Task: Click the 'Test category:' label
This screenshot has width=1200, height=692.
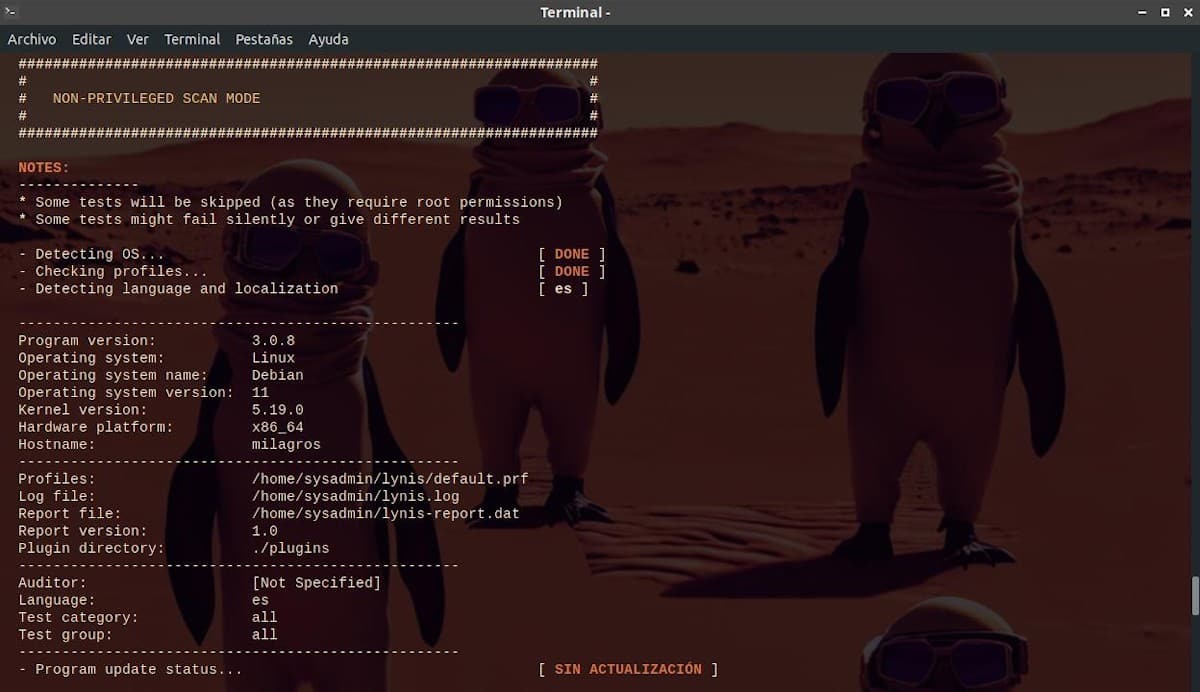Action: (x=78, y=617)
